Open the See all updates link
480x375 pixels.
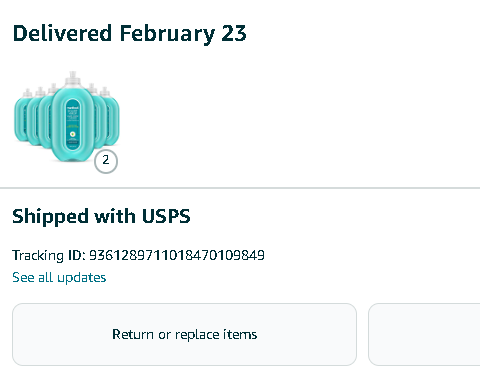(59, 277)
